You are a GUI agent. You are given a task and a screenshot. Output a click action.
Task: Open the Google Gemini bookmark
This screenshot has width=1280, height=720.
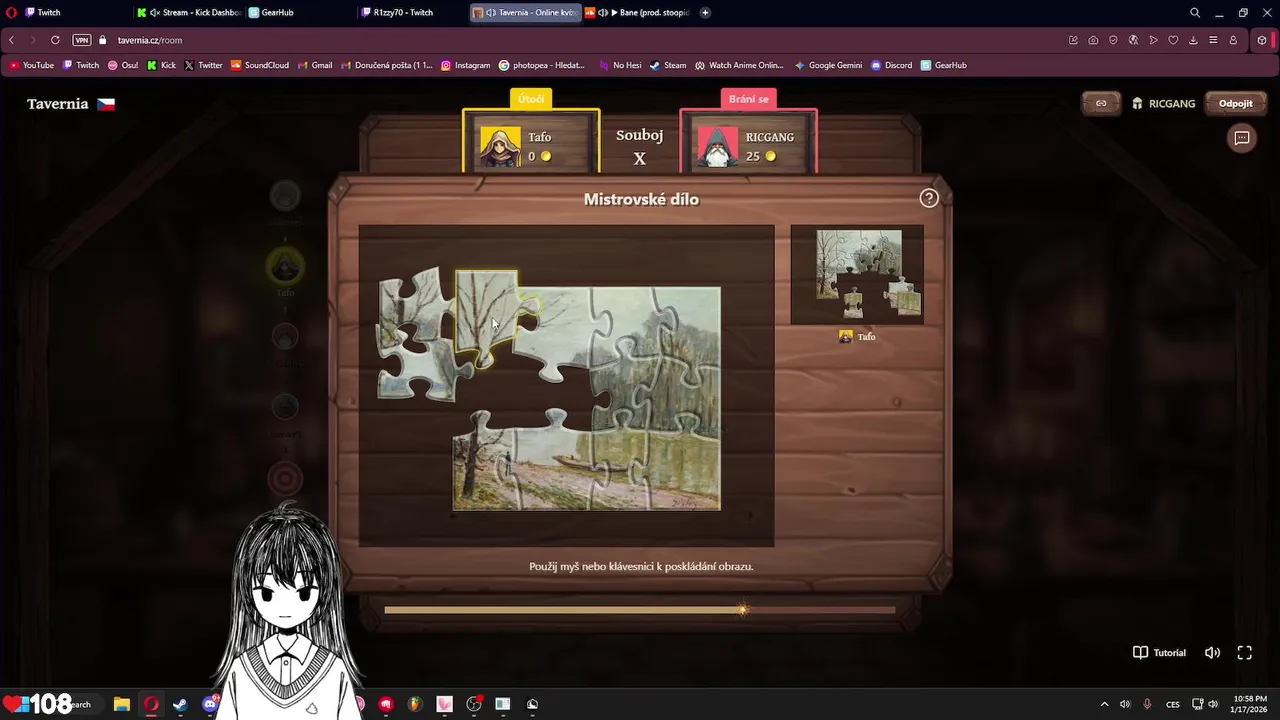pyautogui.click(x=828, y=65)
